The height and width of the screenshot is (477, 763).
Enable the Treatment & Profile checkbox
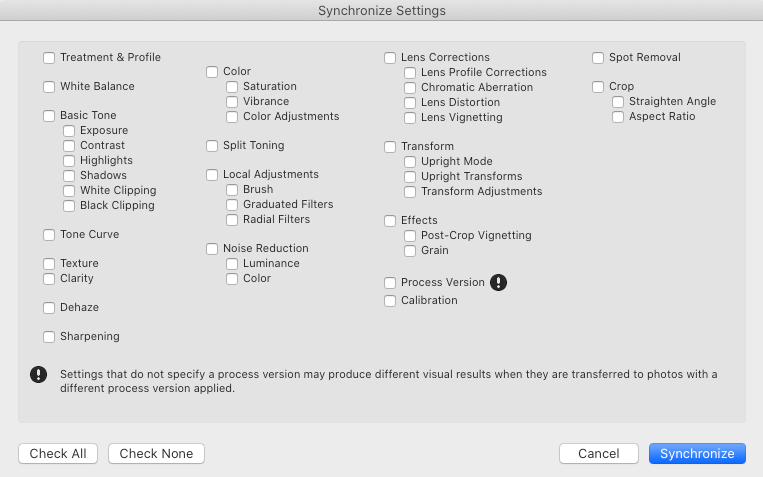49,58
